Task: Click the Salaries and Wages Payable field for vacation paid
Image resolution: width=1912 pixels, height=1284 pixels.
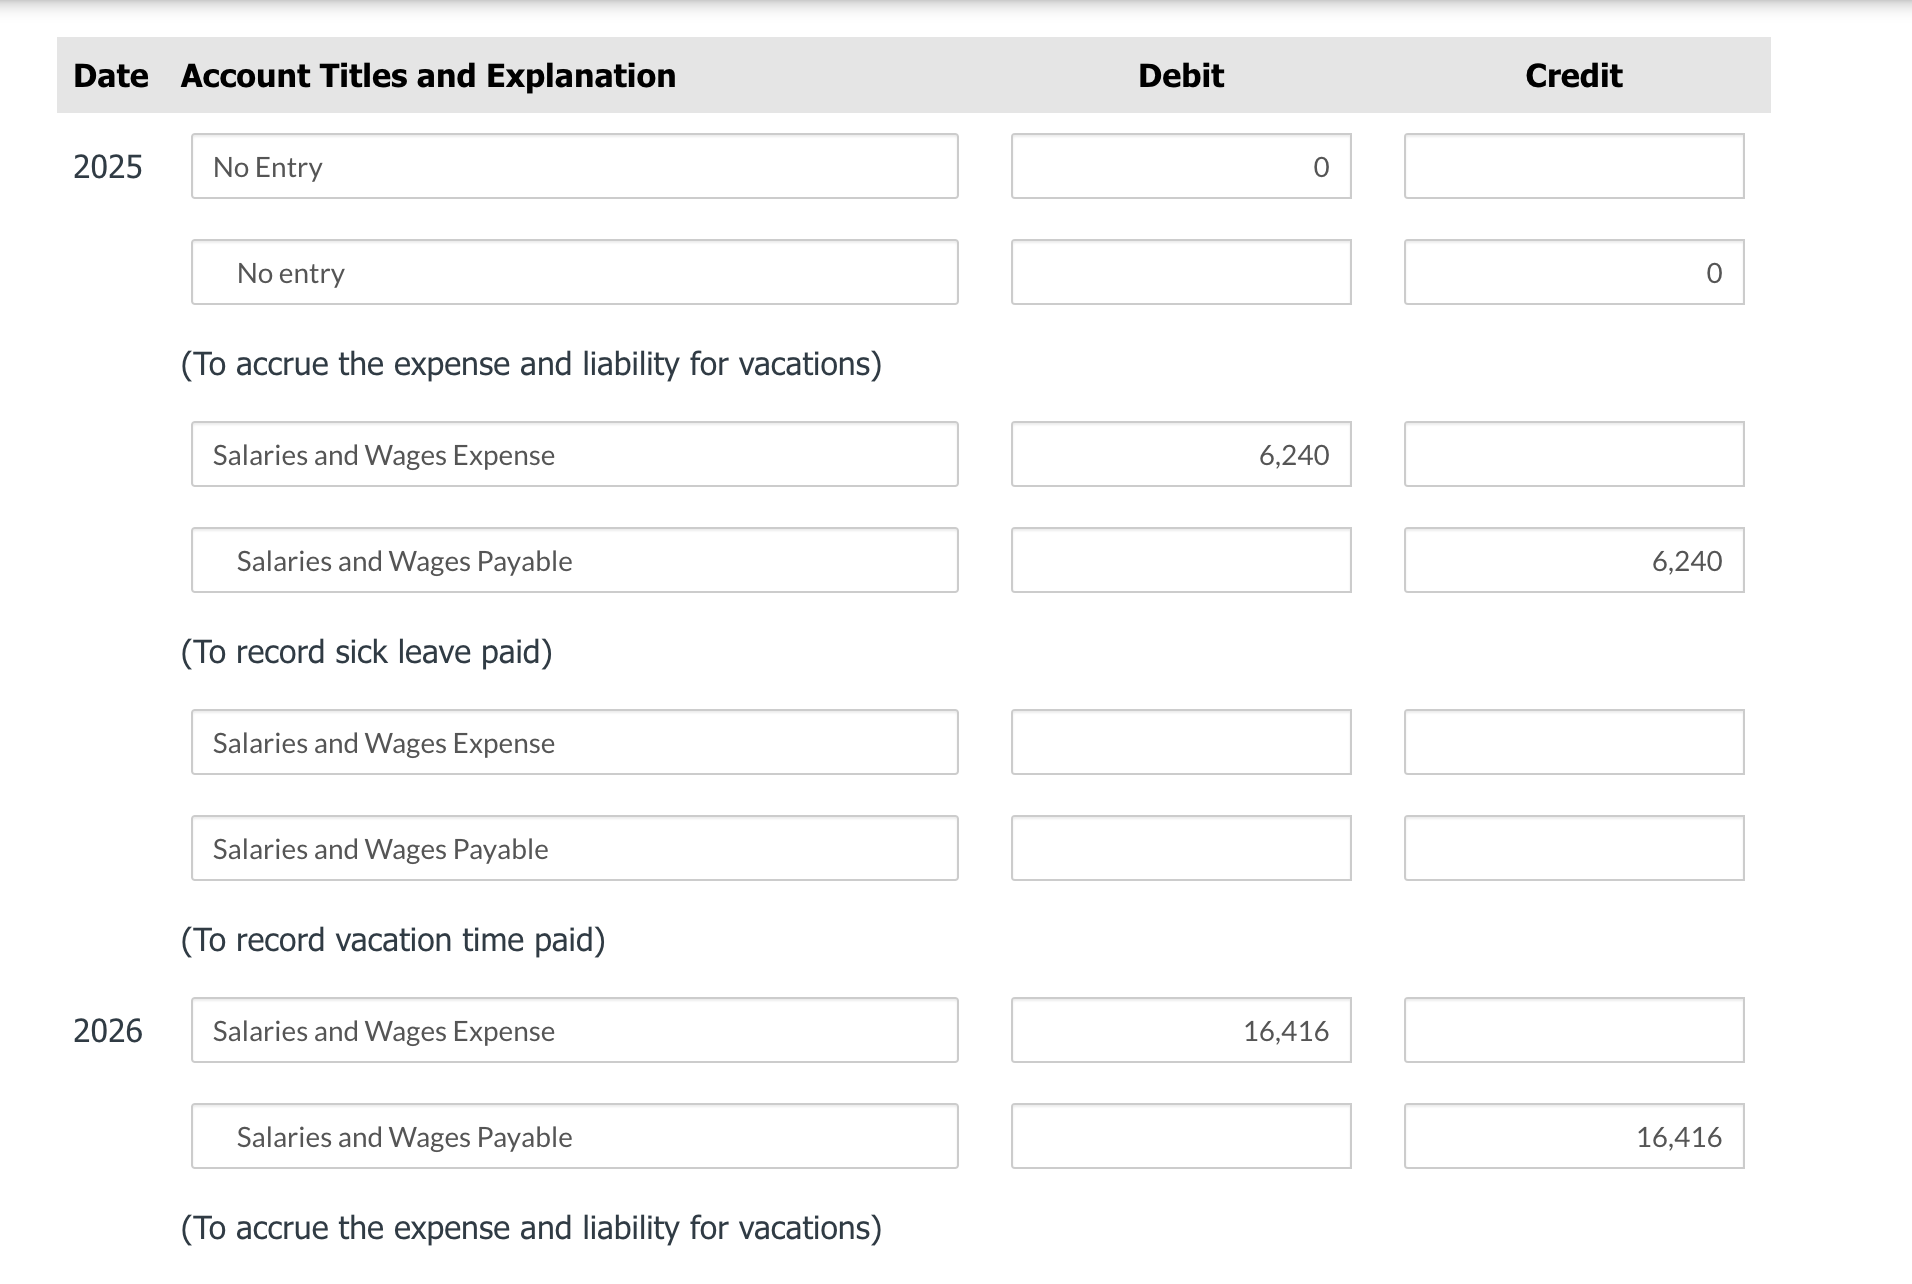Action: click(574, 848)
